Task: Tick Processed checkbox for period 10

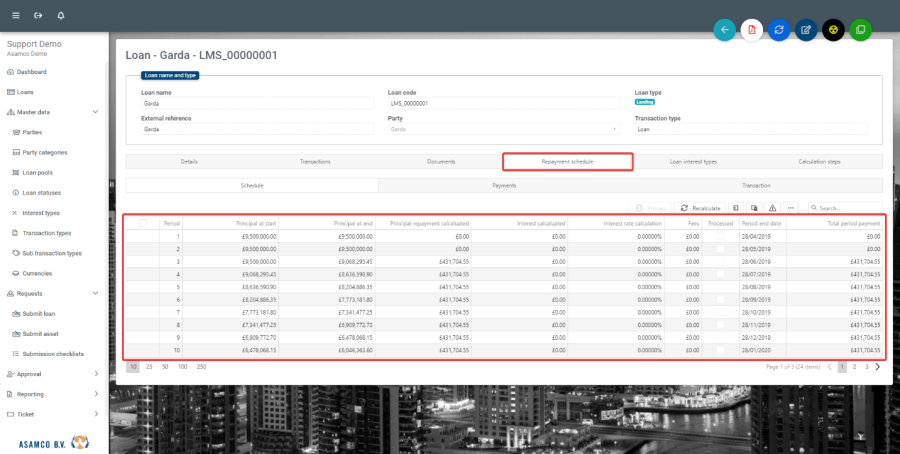Action: pyautogui.click(x=720, y=351)
